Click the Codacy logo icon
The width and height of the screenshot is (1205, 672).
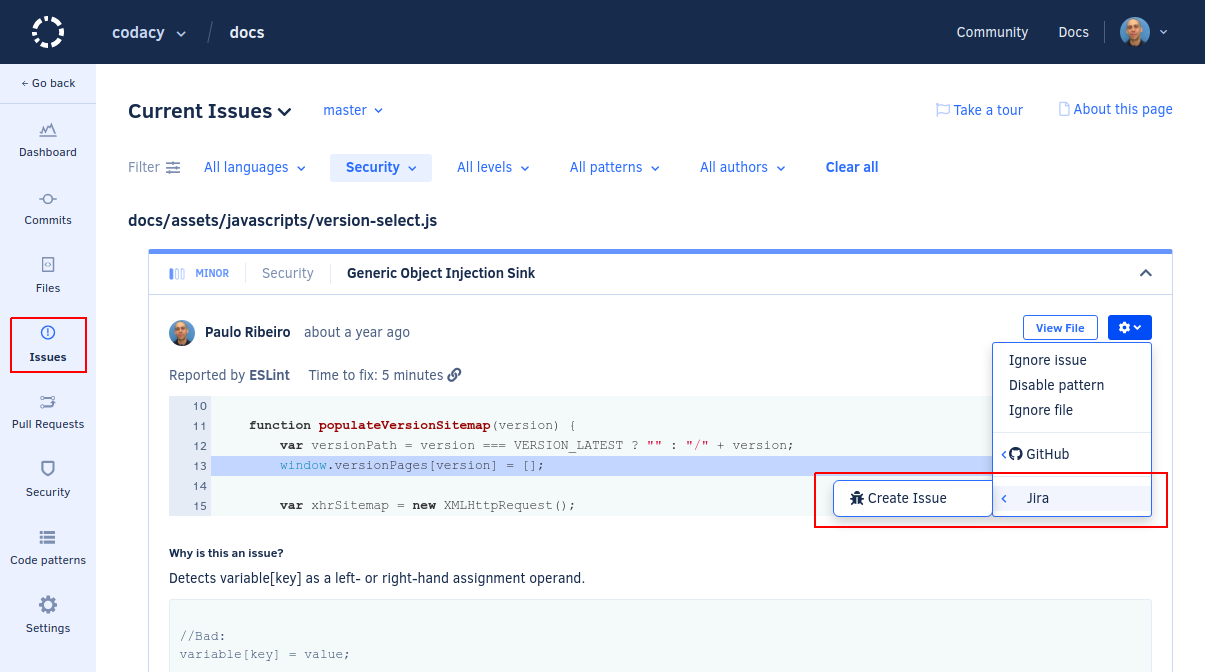pyautogui.click(x=48, y=32)
